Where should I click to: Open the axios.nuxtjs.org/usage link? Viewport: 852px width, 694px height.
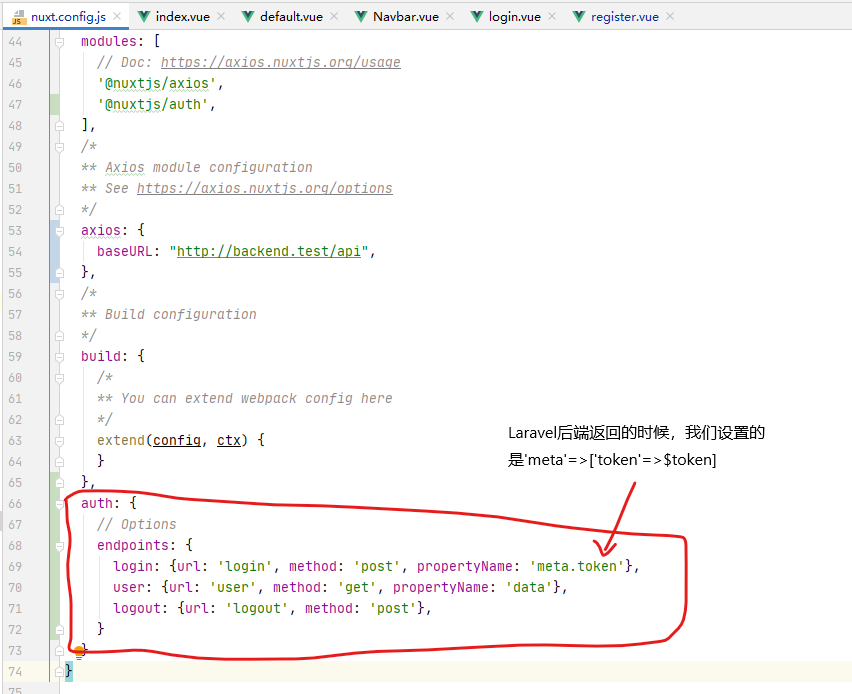(280, 62)
